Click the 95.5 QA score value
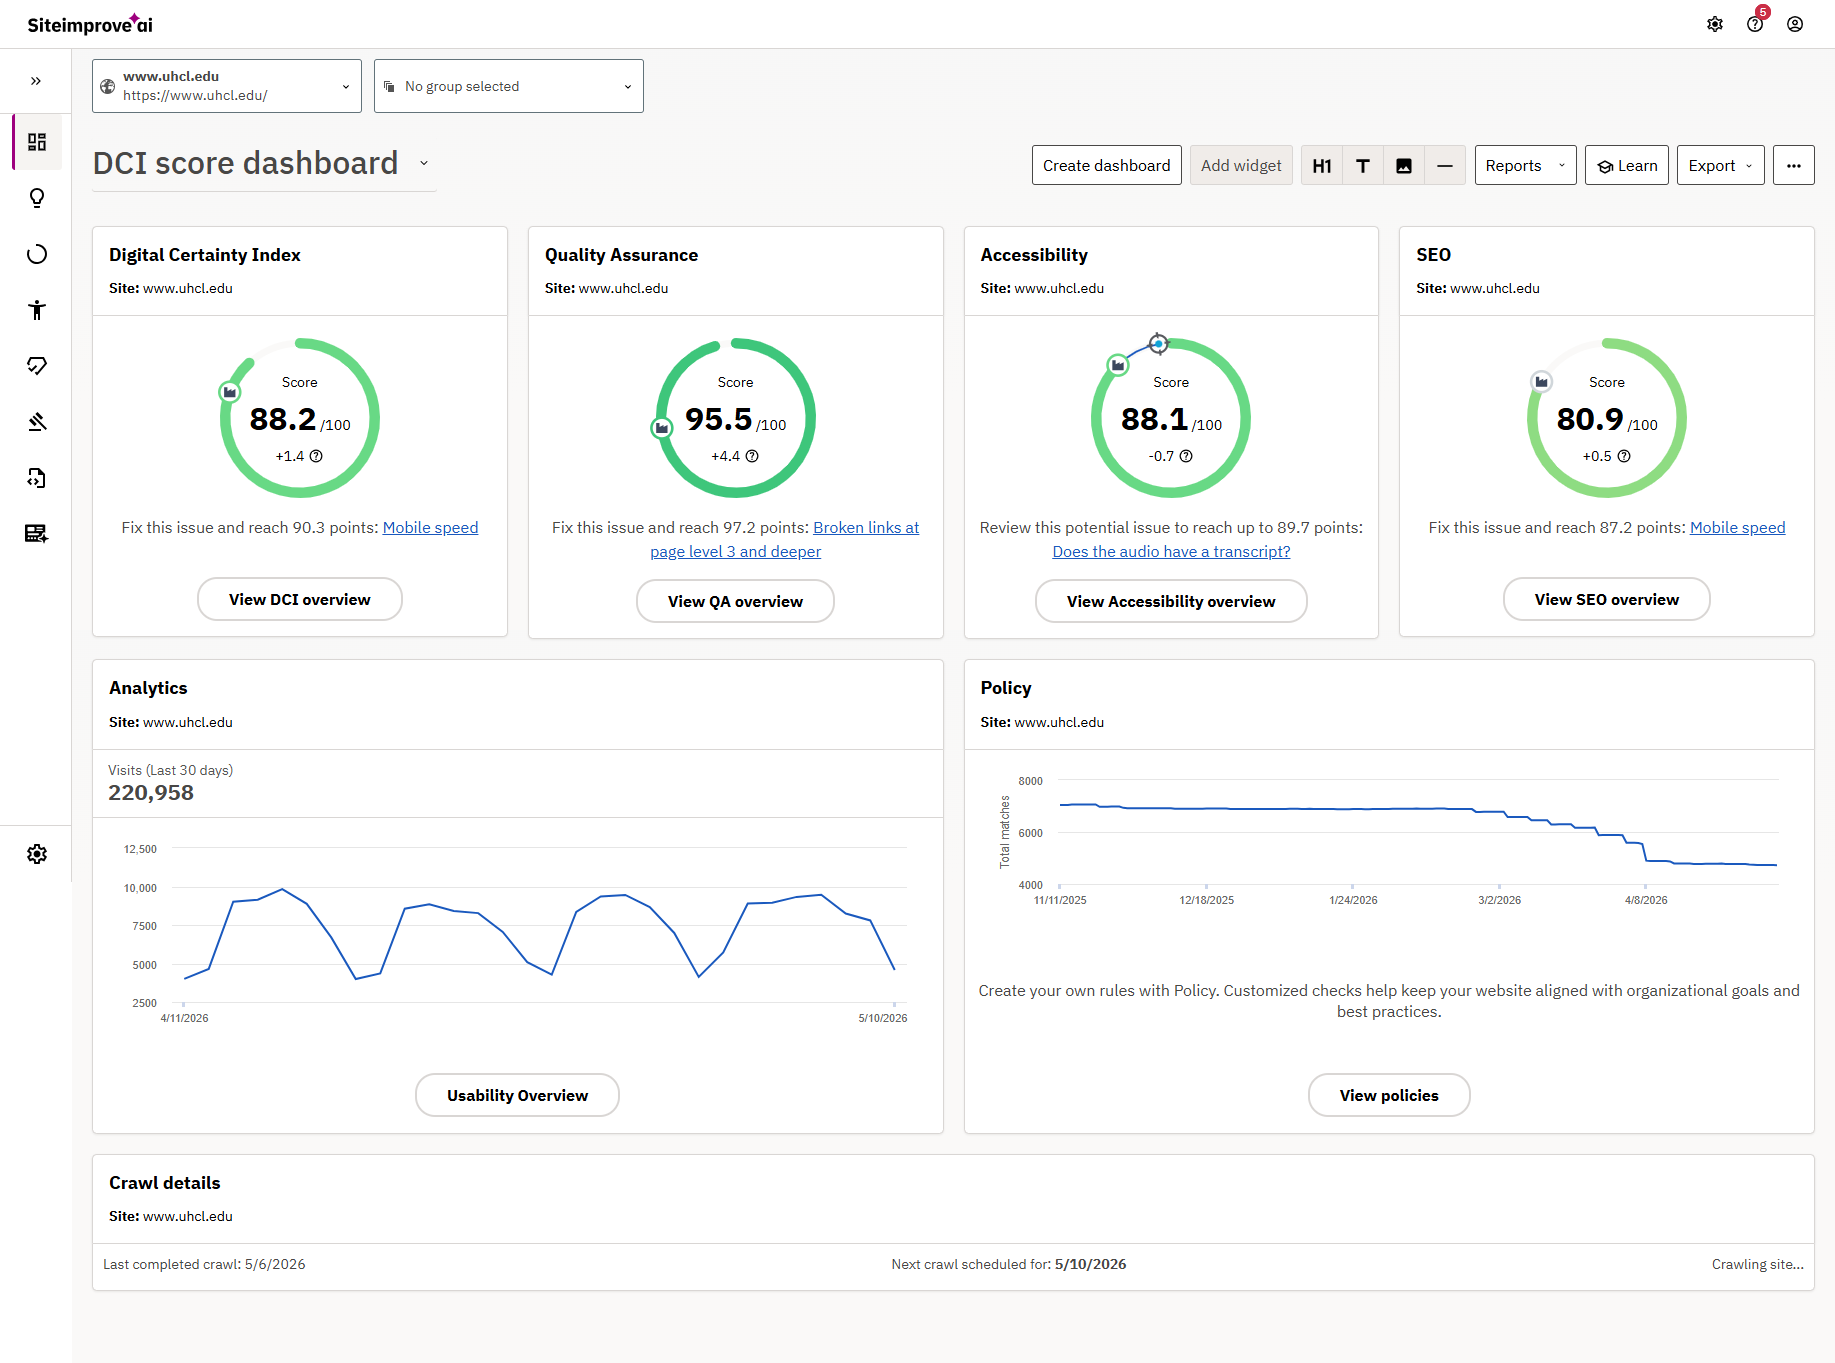Viewport: 1835px width, 1363px height. pos(719,419)
